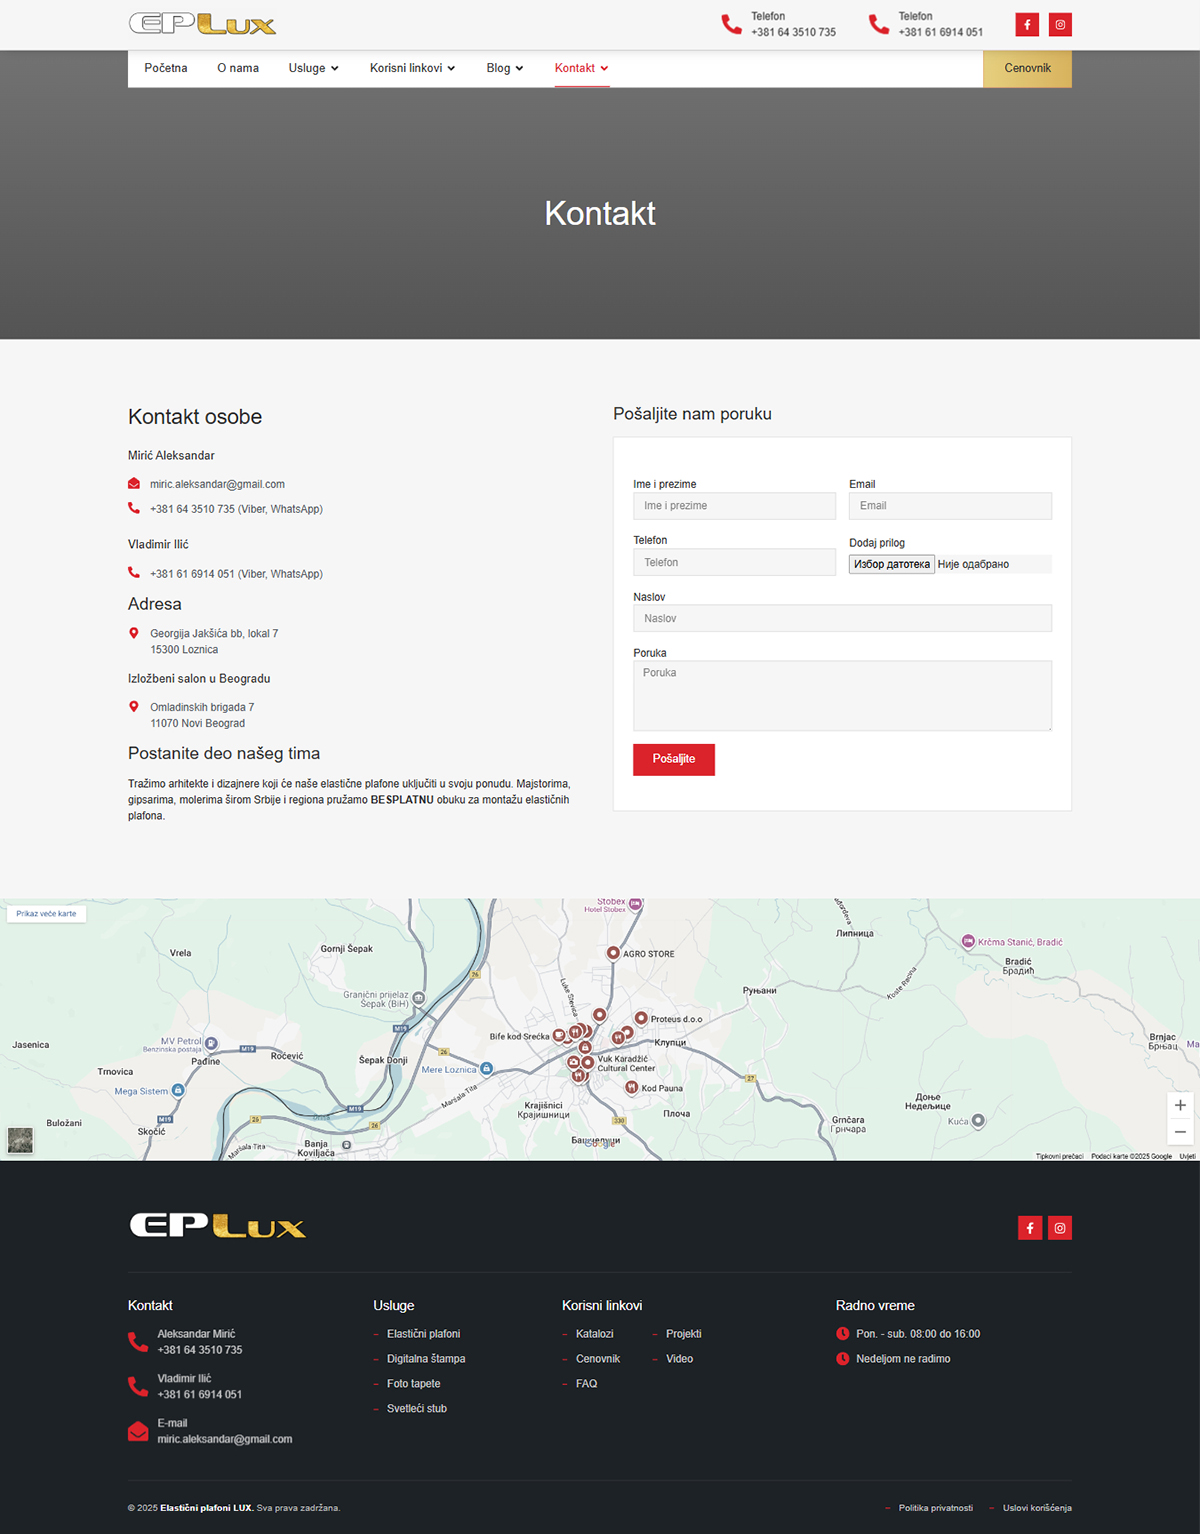Click the 'Nedeljom ne radimo' text

point(903,1359)
